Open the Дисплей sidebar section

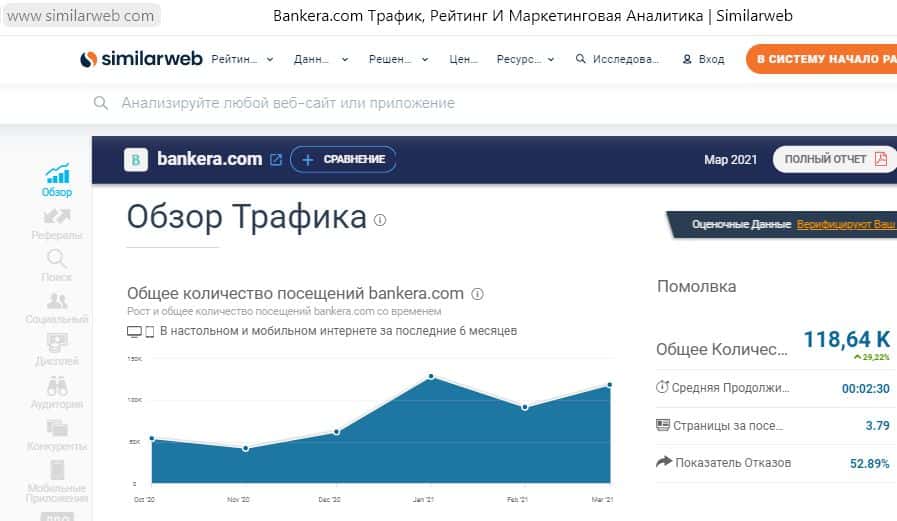pos(57,350)
